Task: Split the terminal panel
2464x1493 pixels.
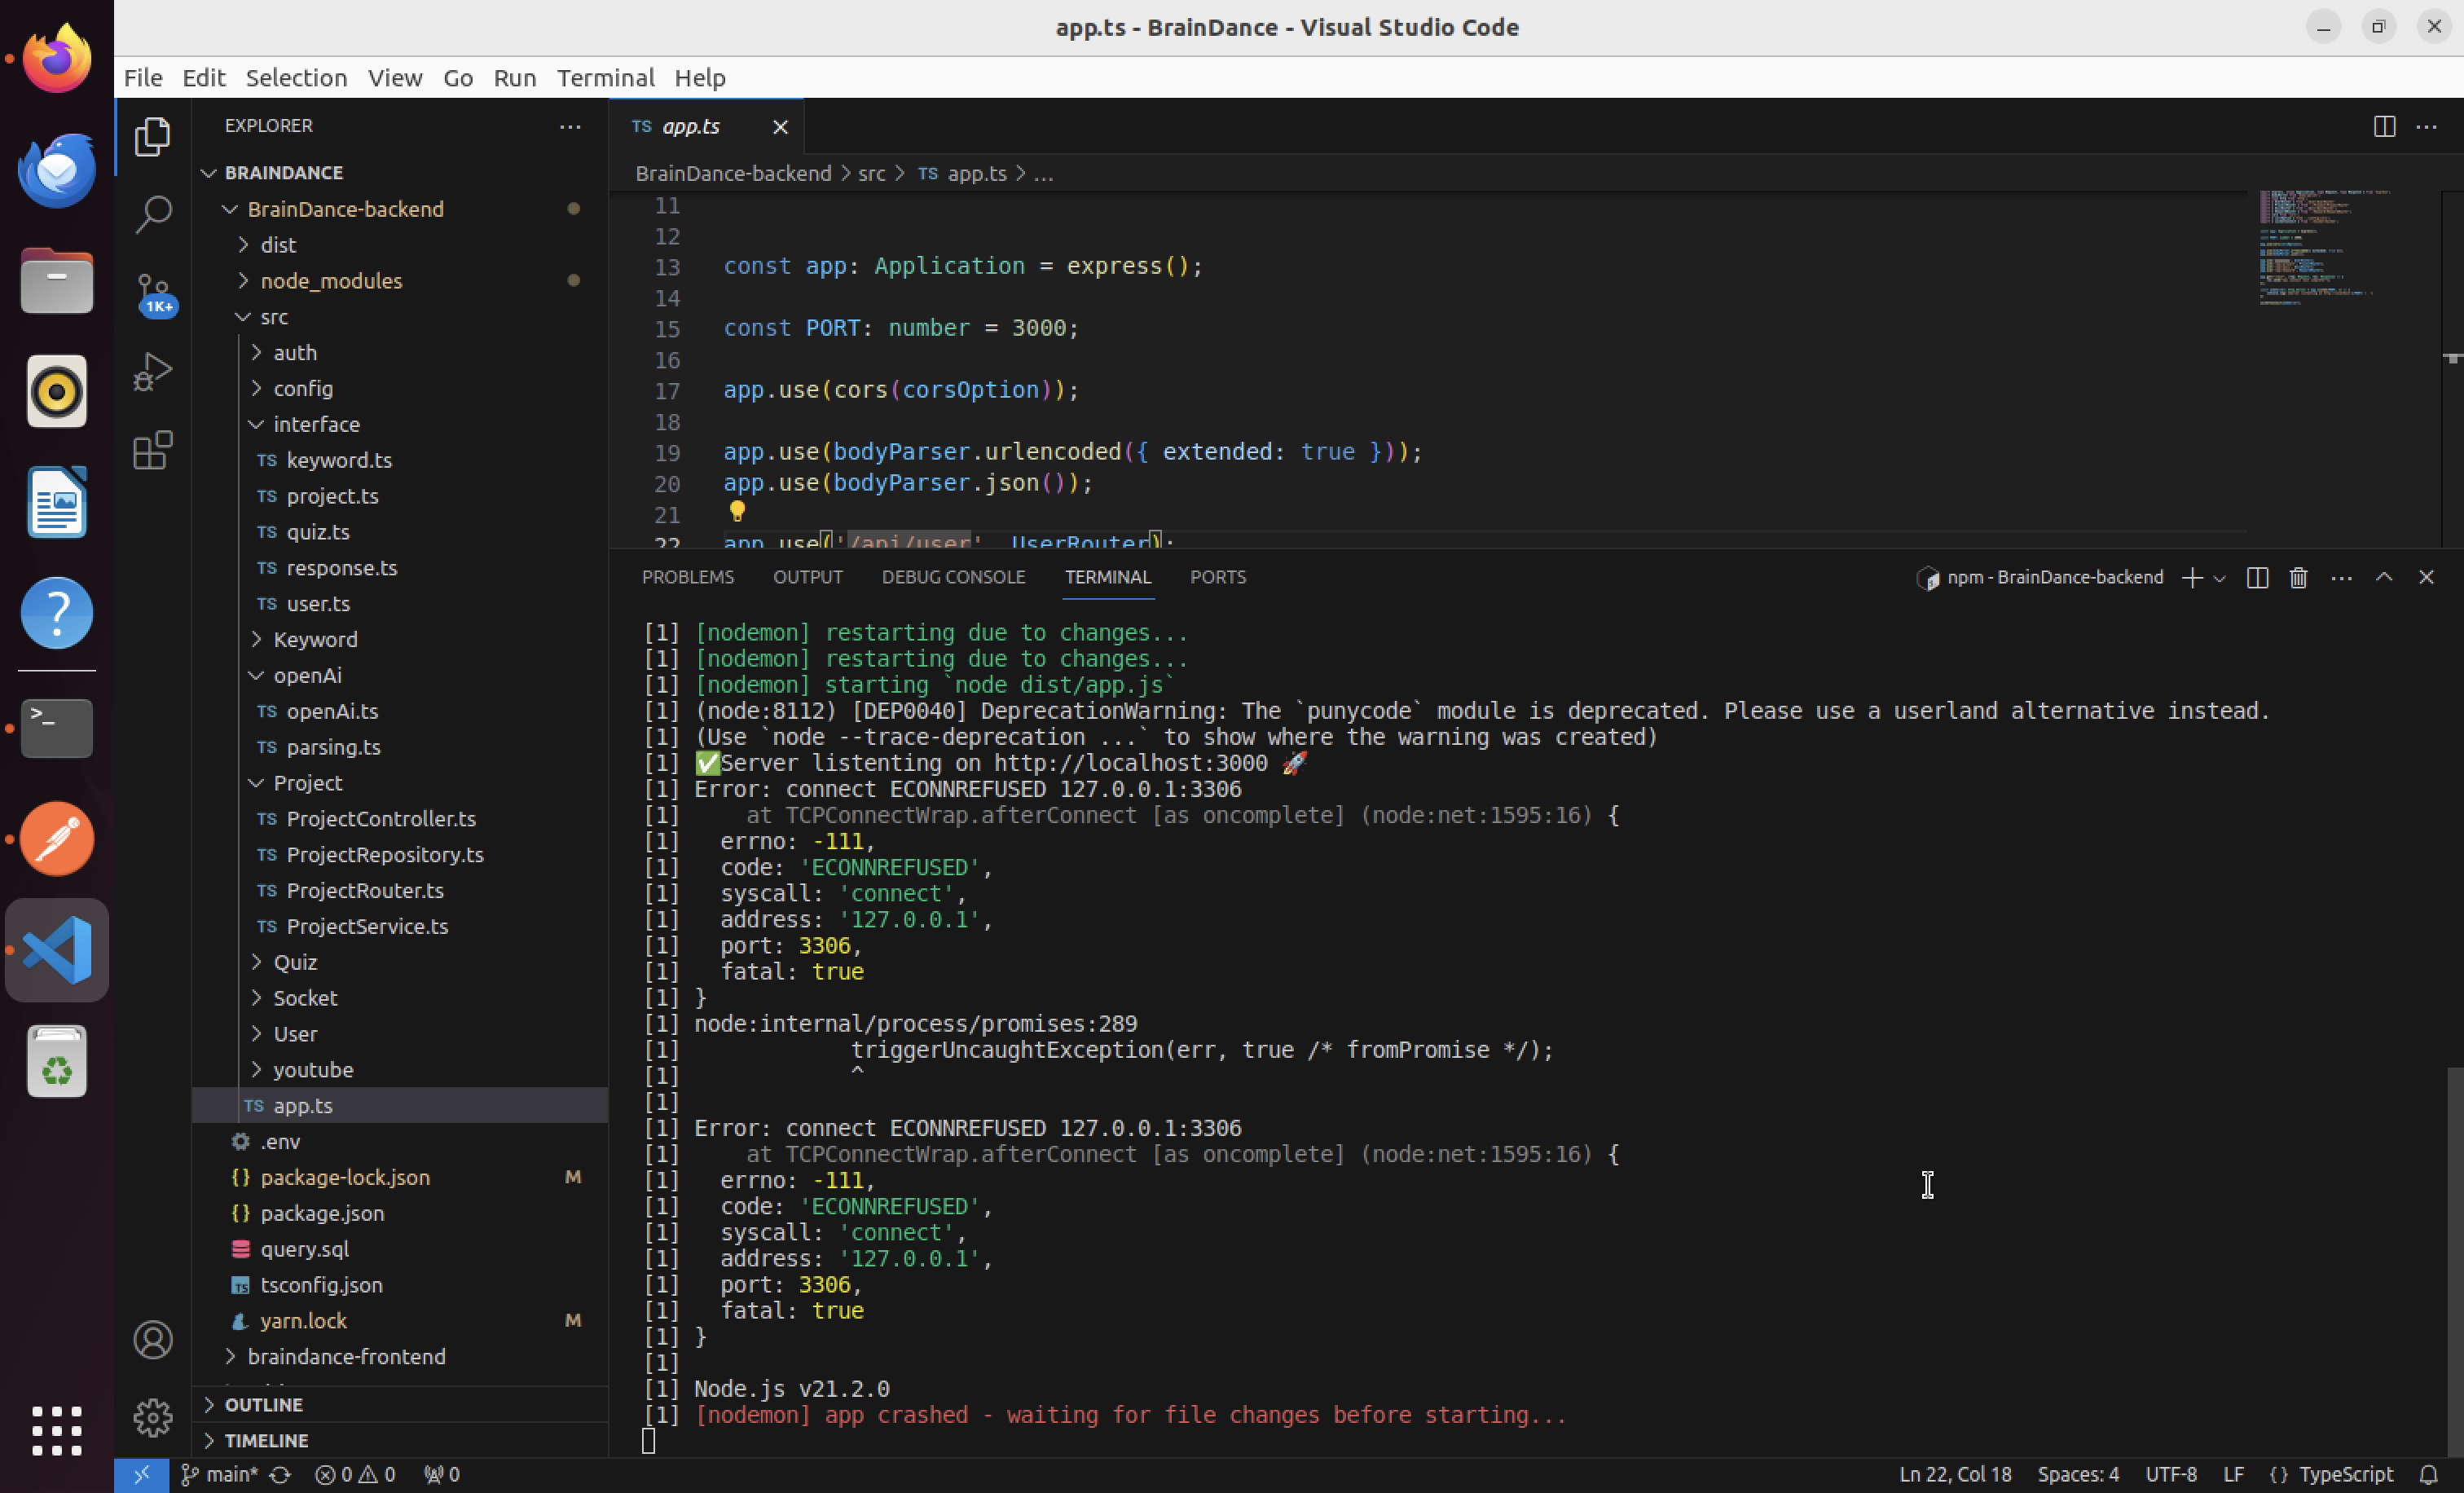Action: click(2256, 577)
